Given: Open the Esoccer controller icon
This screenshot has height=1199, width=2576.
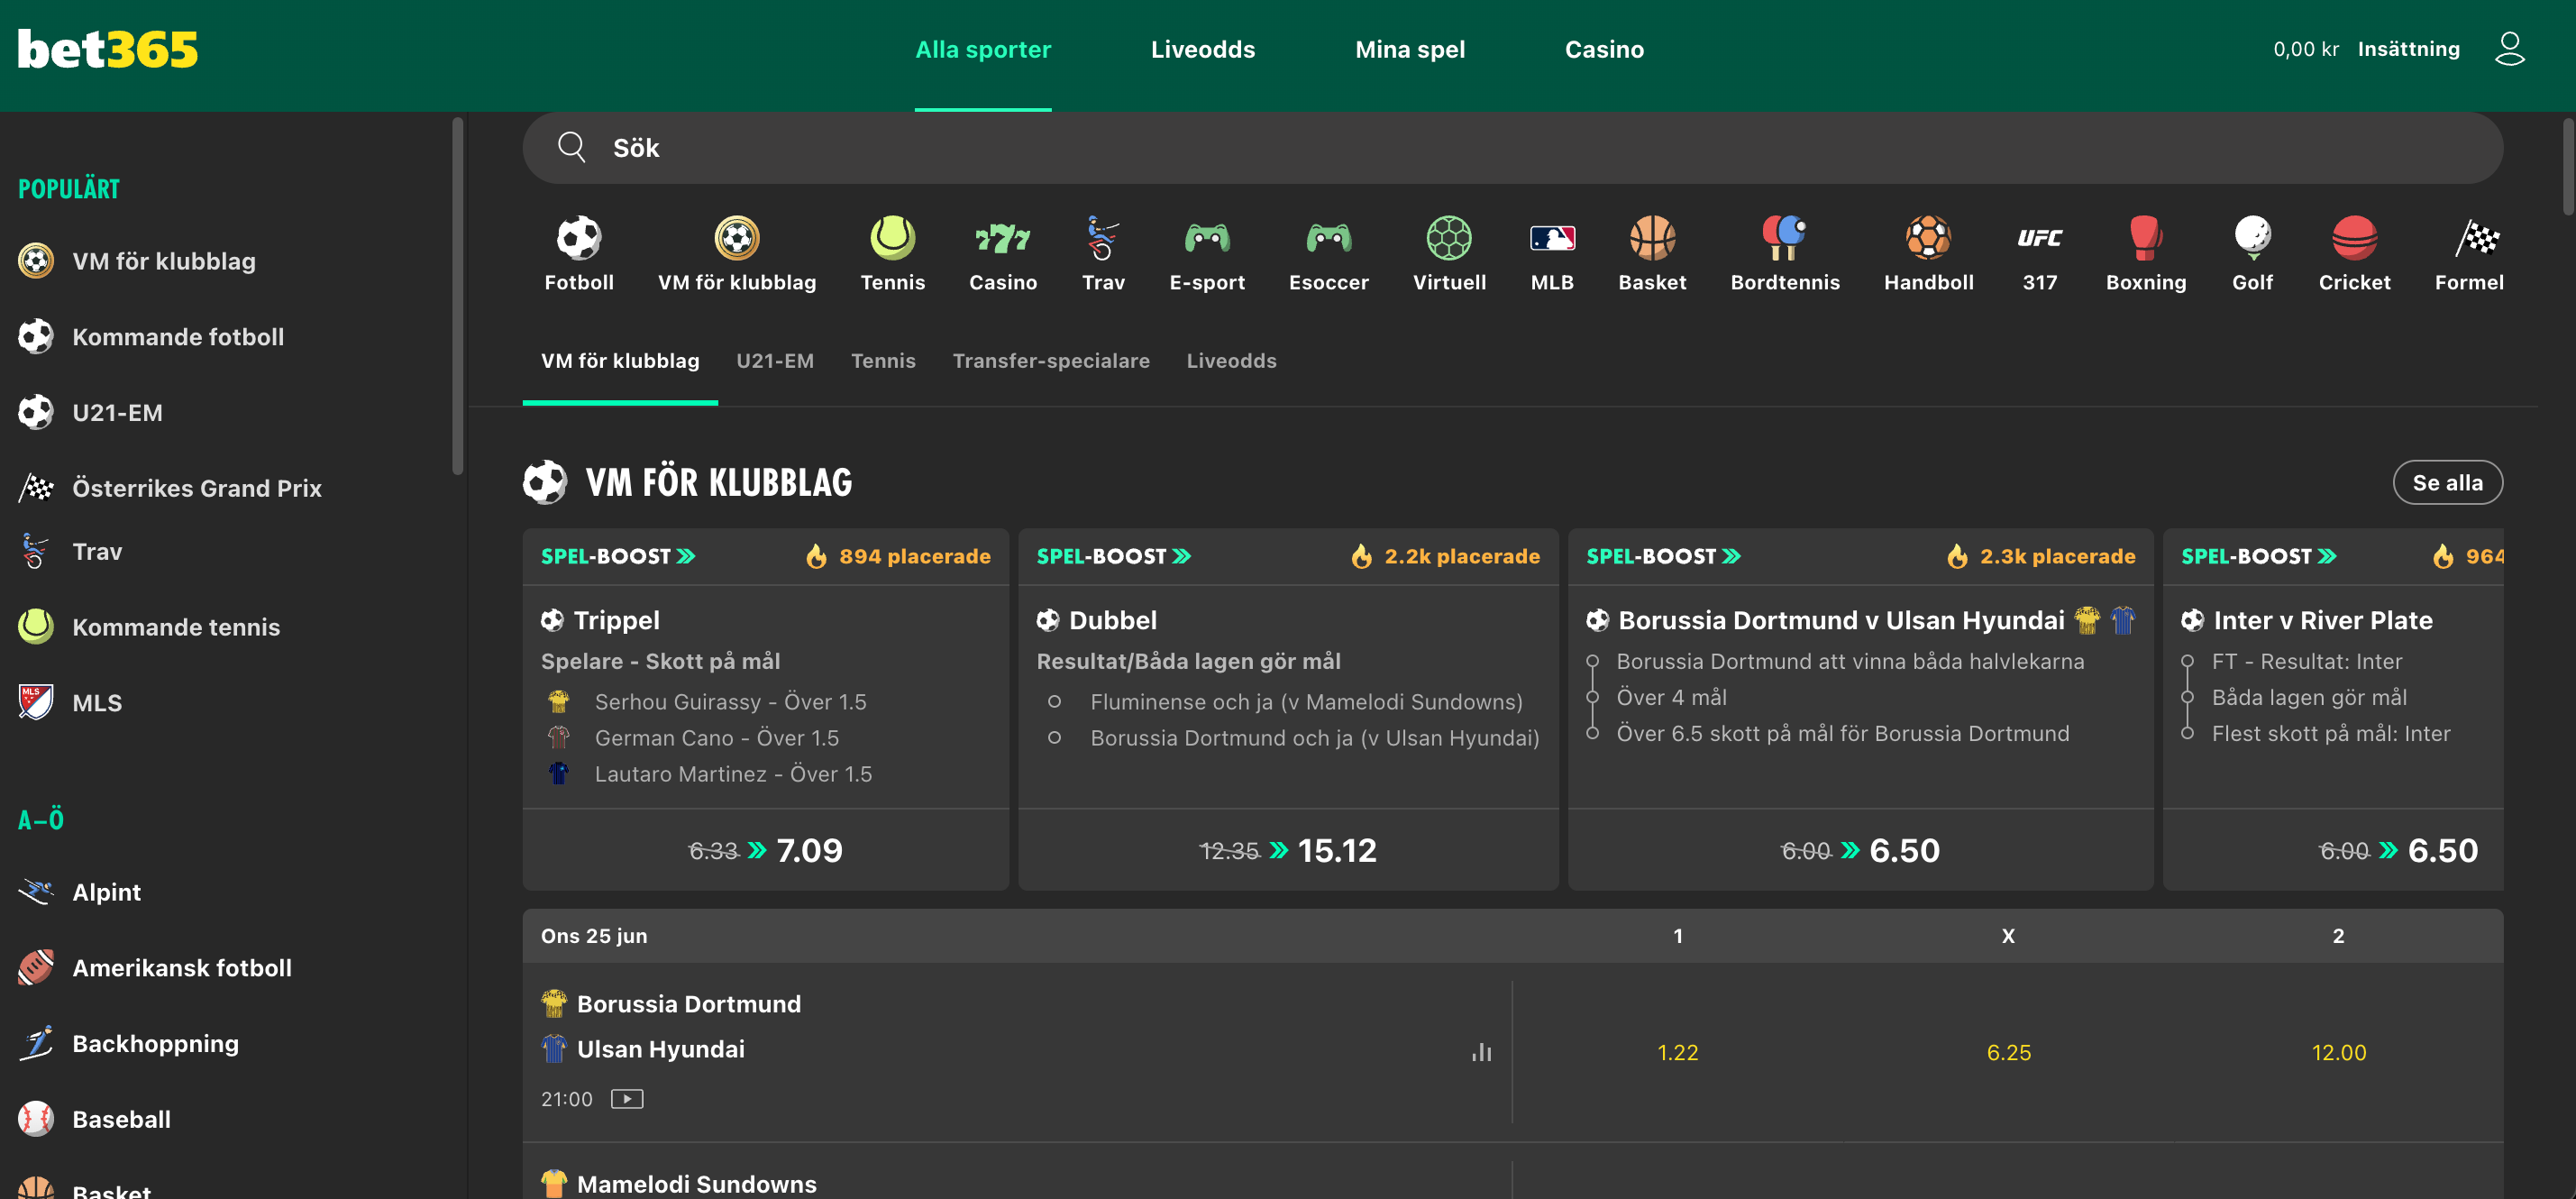Looking at the screenshot, I should click(x=1328, y=238).
